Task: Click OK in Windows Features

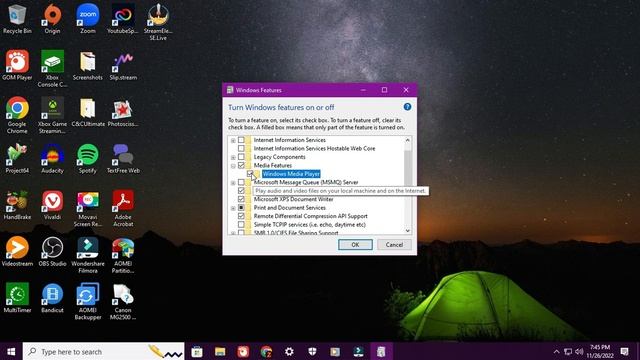Action: coord(355,244)
